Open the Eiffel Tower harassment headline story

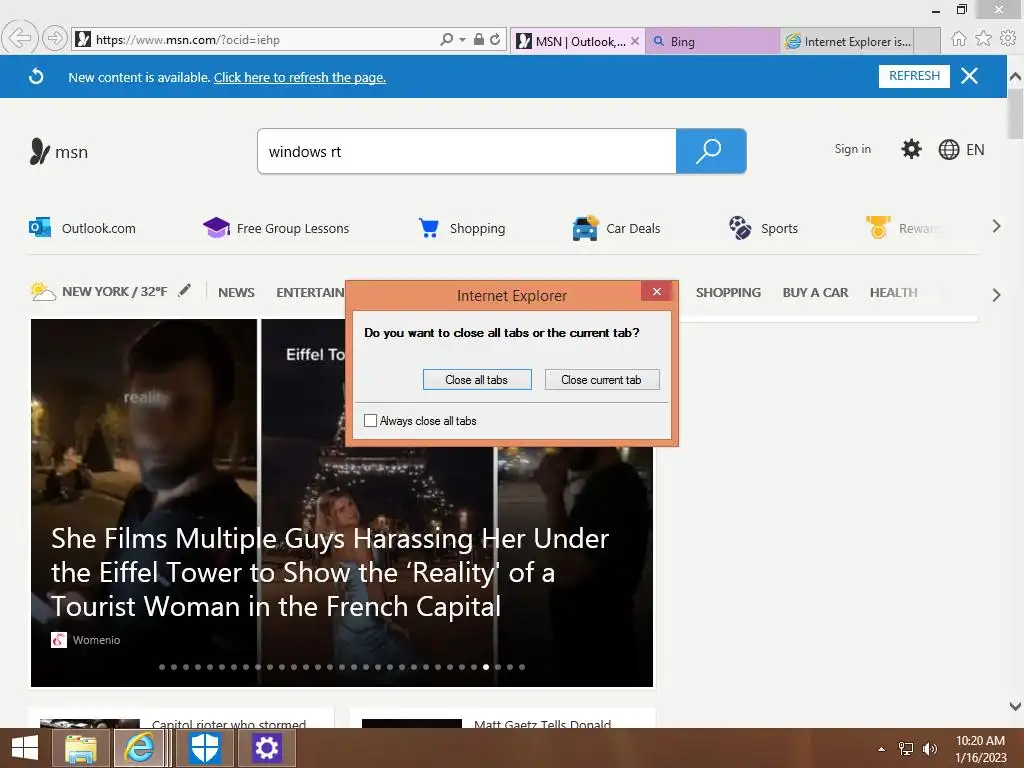click(330, 572)
